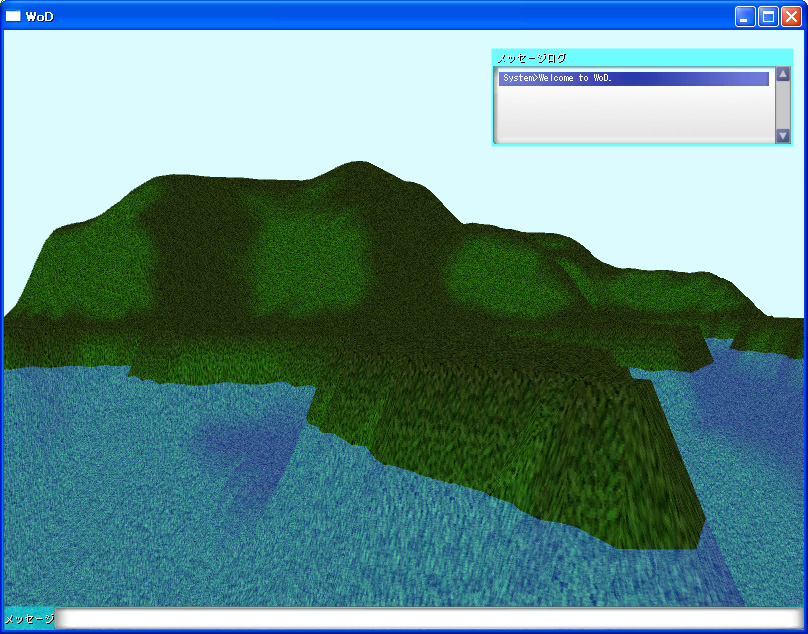Click the WoD application icon in title bar
Image resolution: width=808 pixels, height=634 pixels.
13,16
